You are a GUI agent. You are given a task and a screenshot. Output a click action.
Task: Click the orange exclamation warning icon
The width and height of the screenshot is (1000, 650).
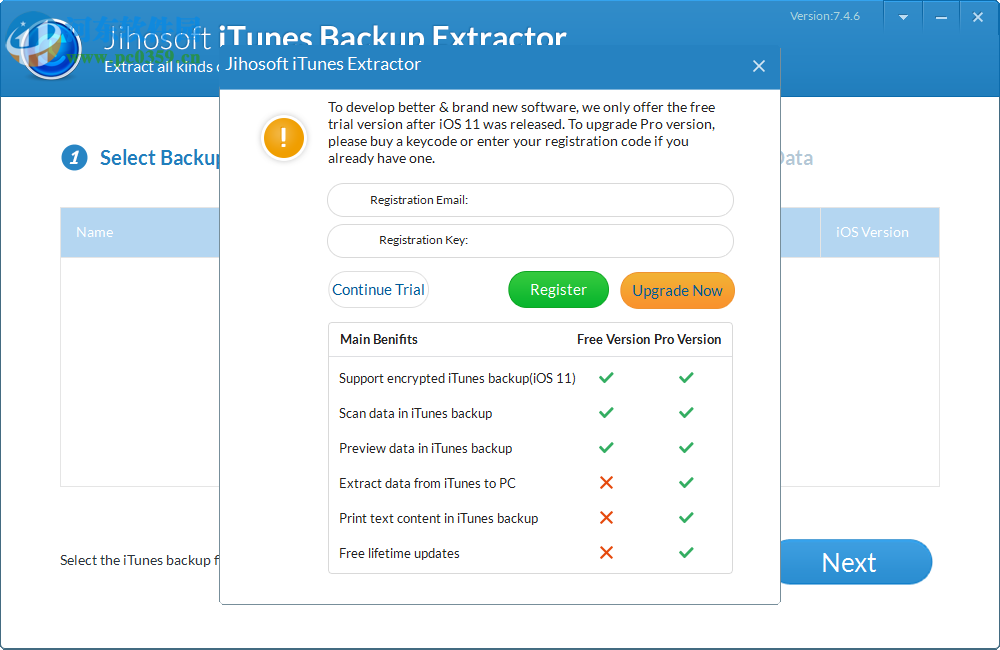[x=283, y=138]
